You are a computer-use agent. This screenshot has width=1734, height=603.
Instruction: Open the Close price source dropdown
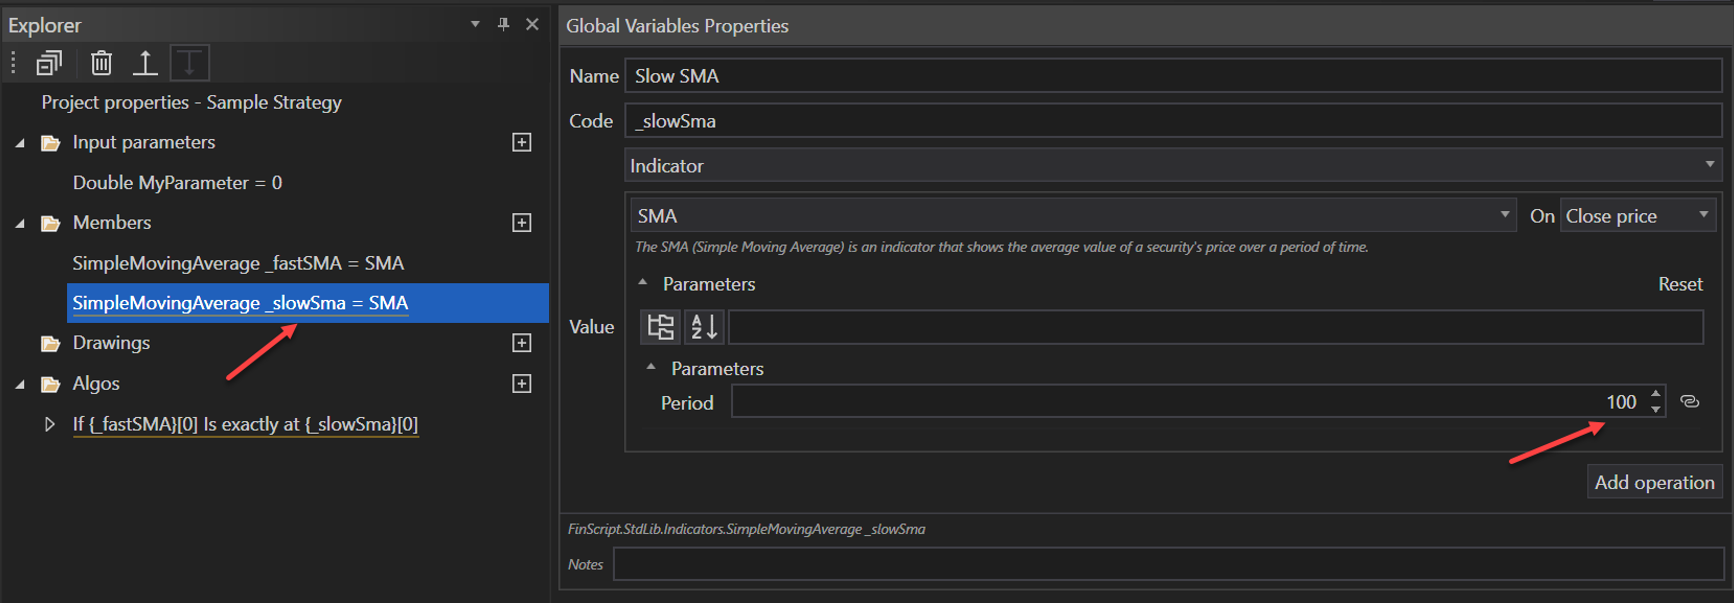coord(1703,216)
